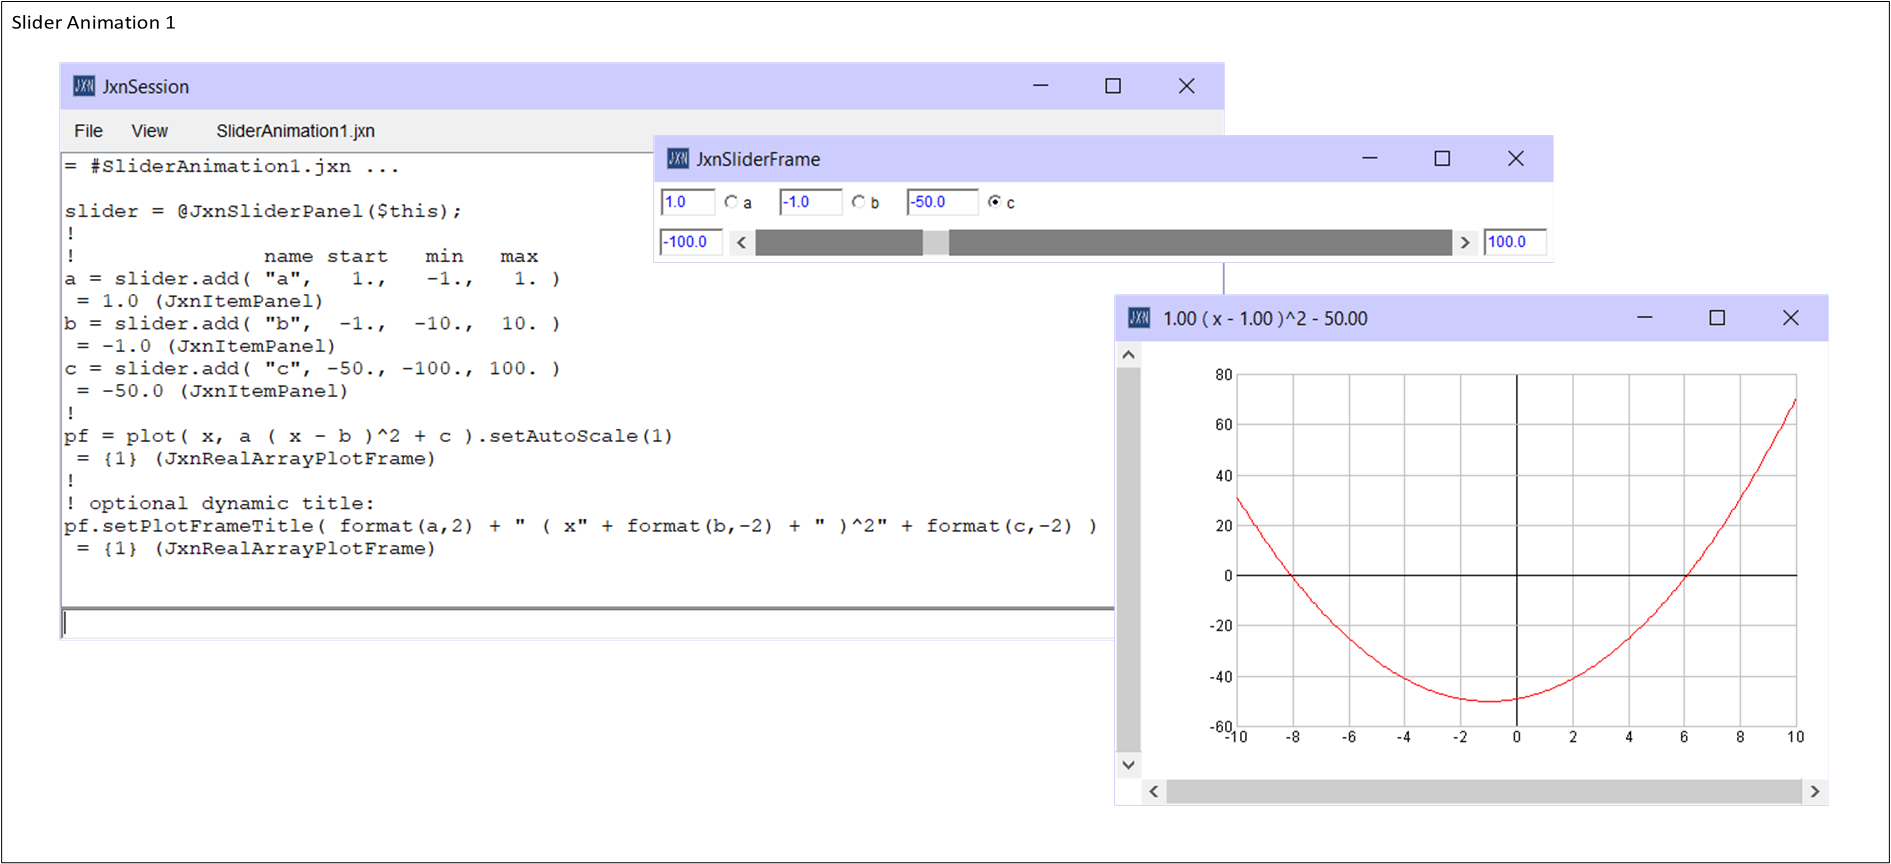This screenshot has width=1891, height=864.
Task: Click the x-axis label 10 on plot
Action: click(1796, 737)
